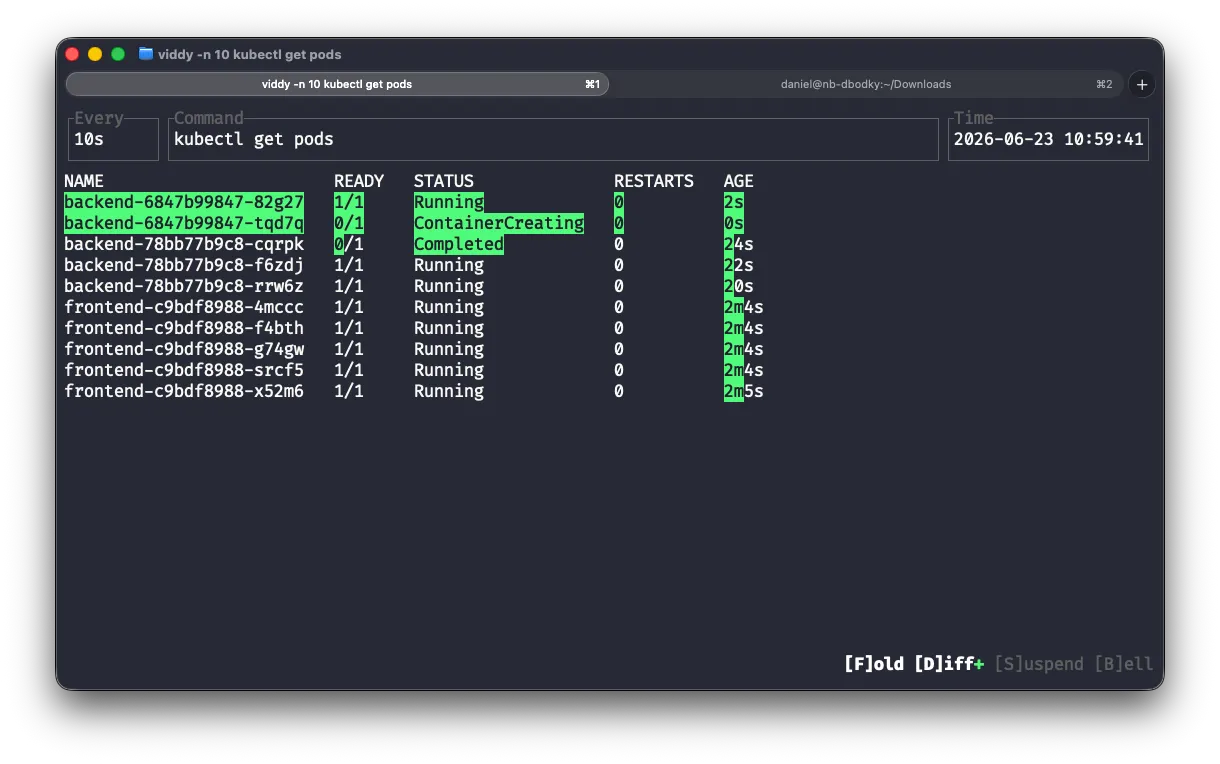Select pod frontend-c9bdf8988-4mccc
This screenshot has width=1220, height=764.
184,307
